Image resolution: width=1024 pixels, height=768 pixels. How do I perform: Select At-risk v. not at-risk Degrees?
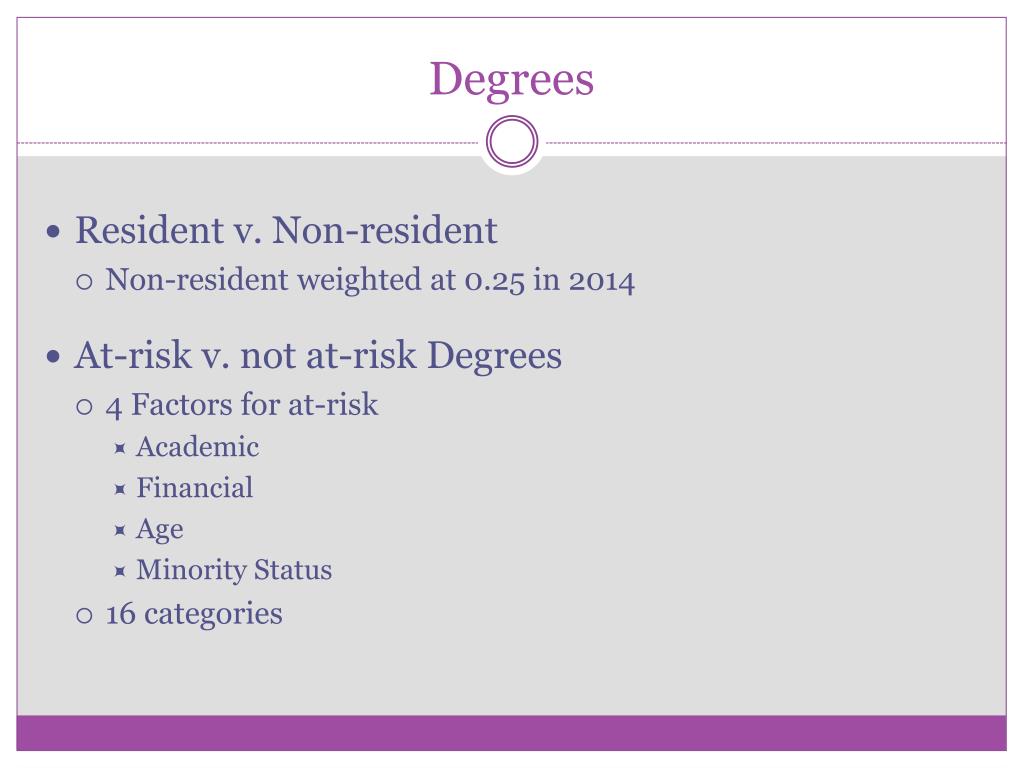[x=318, y=356]
